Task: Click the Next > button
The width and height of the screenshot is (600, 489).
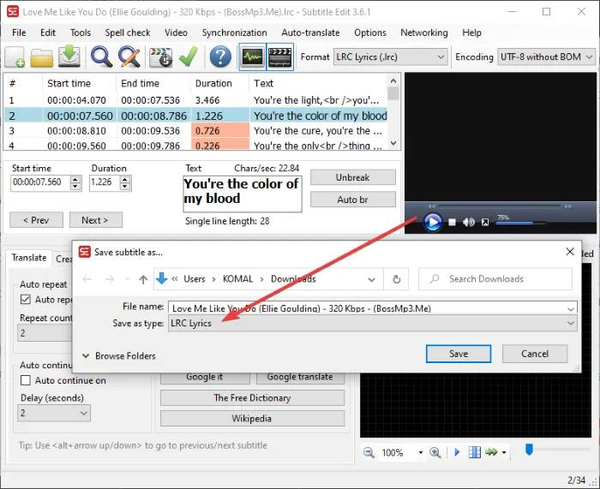Action: (96, 220)
